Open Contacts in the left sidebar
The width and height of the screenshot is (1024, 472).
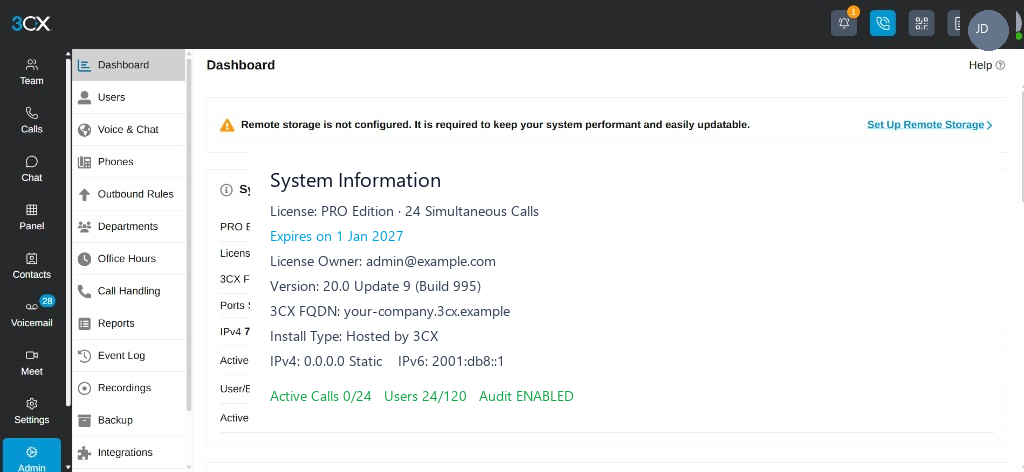[x=31, y=266]
